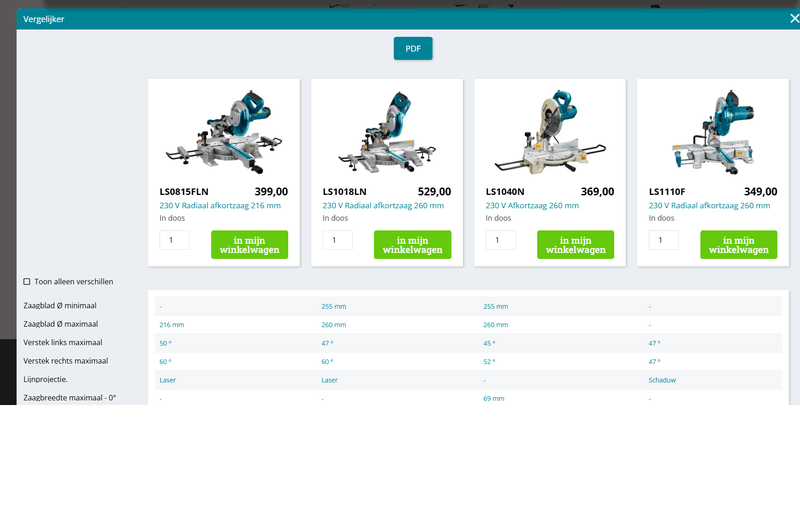The image size is (800, 517).
Task: Open link '230 V Radiaal afkortzaag 216 mm'
Action: click(220, 206)
